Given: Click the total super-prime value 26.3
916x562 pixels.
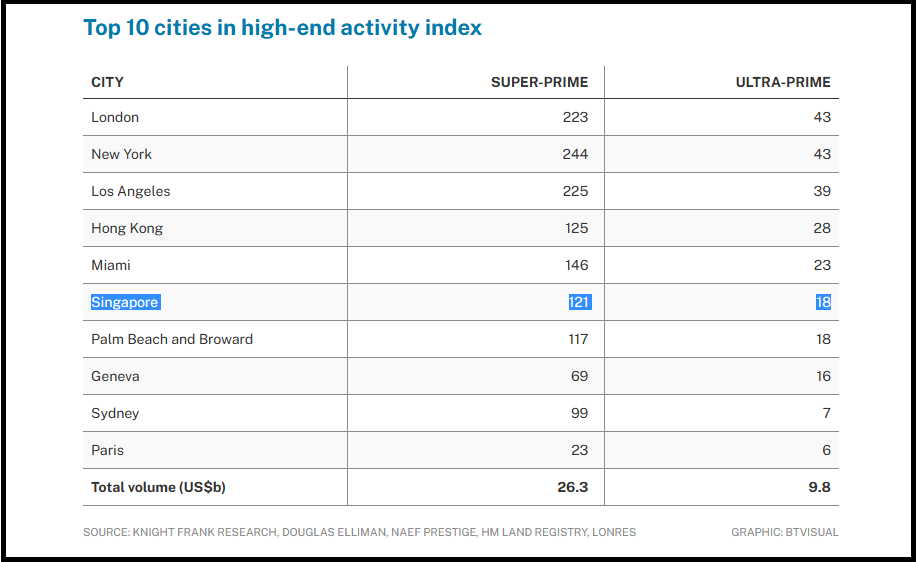Looking at the screenshot, I should tap(574, 488).
